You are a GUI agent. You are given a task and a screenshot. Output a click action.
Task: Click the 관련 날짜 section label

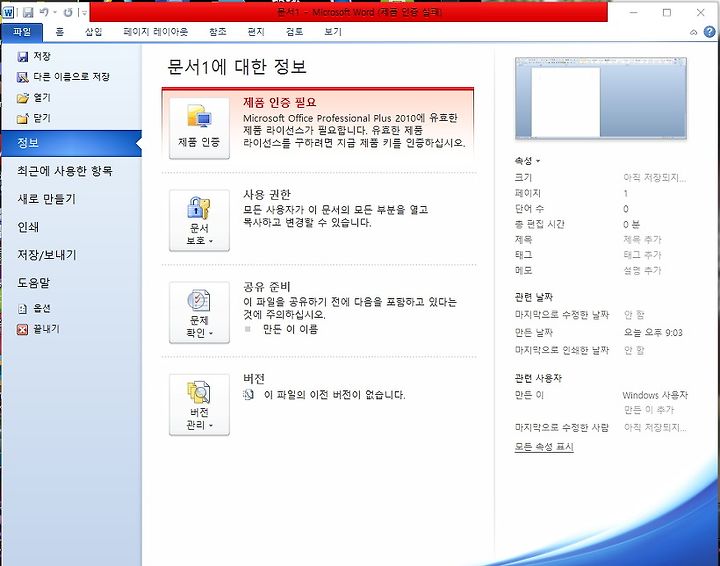point(534,297)
